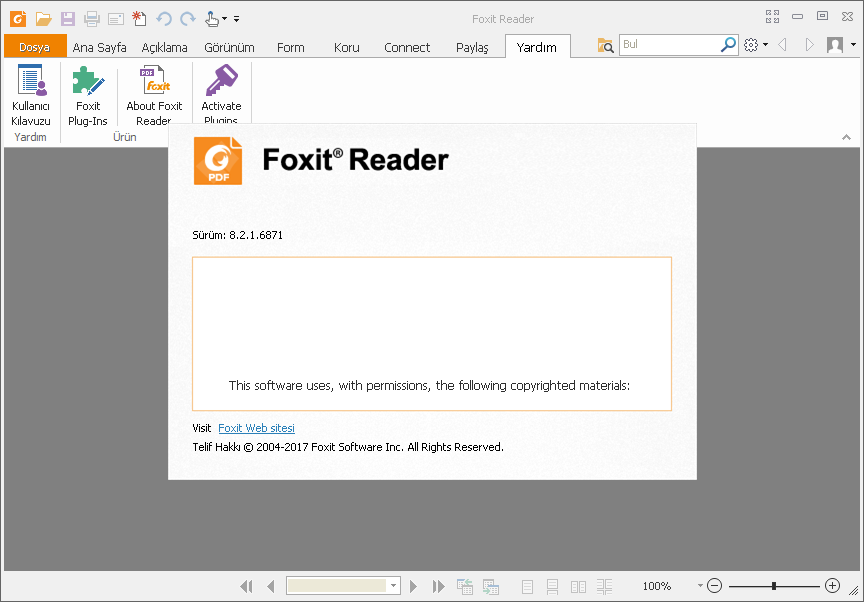Go to the next page
The height and width of the screenshot is (602, 864).
(x=413, y=587)
